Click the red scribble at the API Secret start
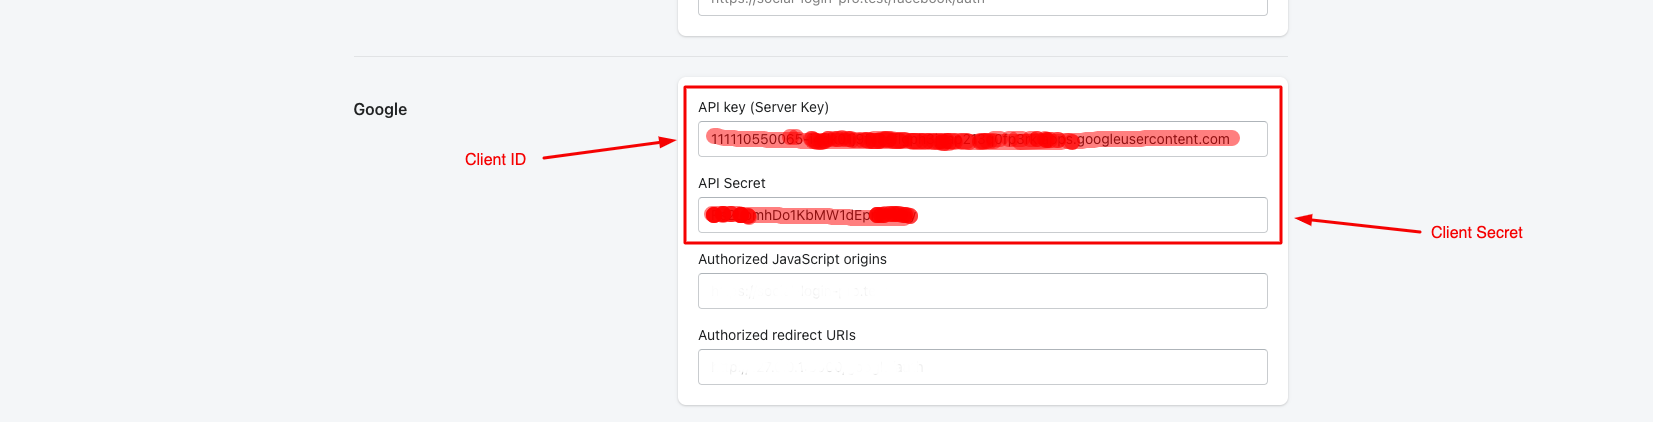 pos(729,215)
